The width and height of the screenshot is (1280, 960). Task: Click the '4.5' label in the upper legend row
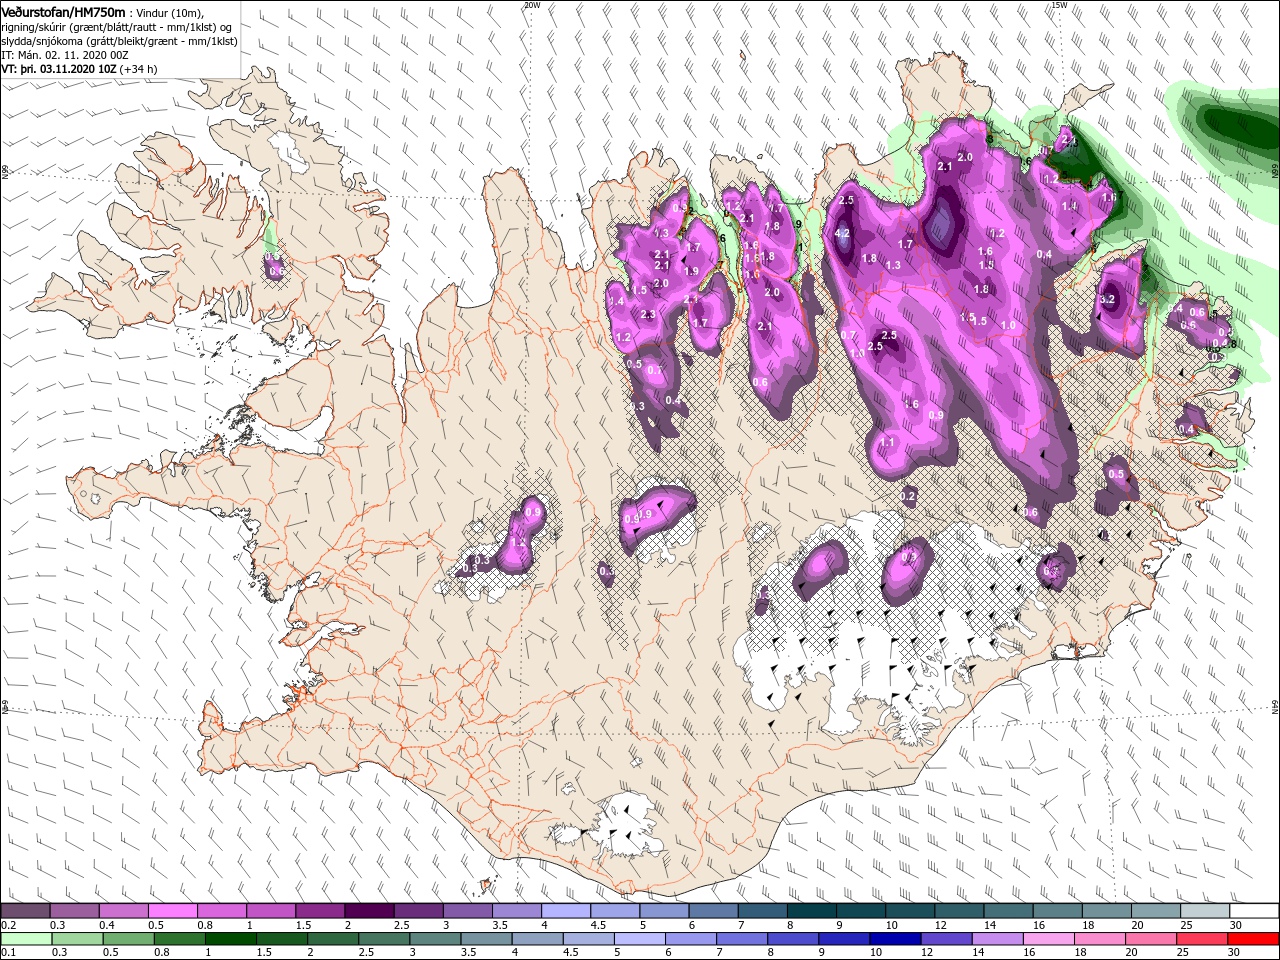[598, 925]
